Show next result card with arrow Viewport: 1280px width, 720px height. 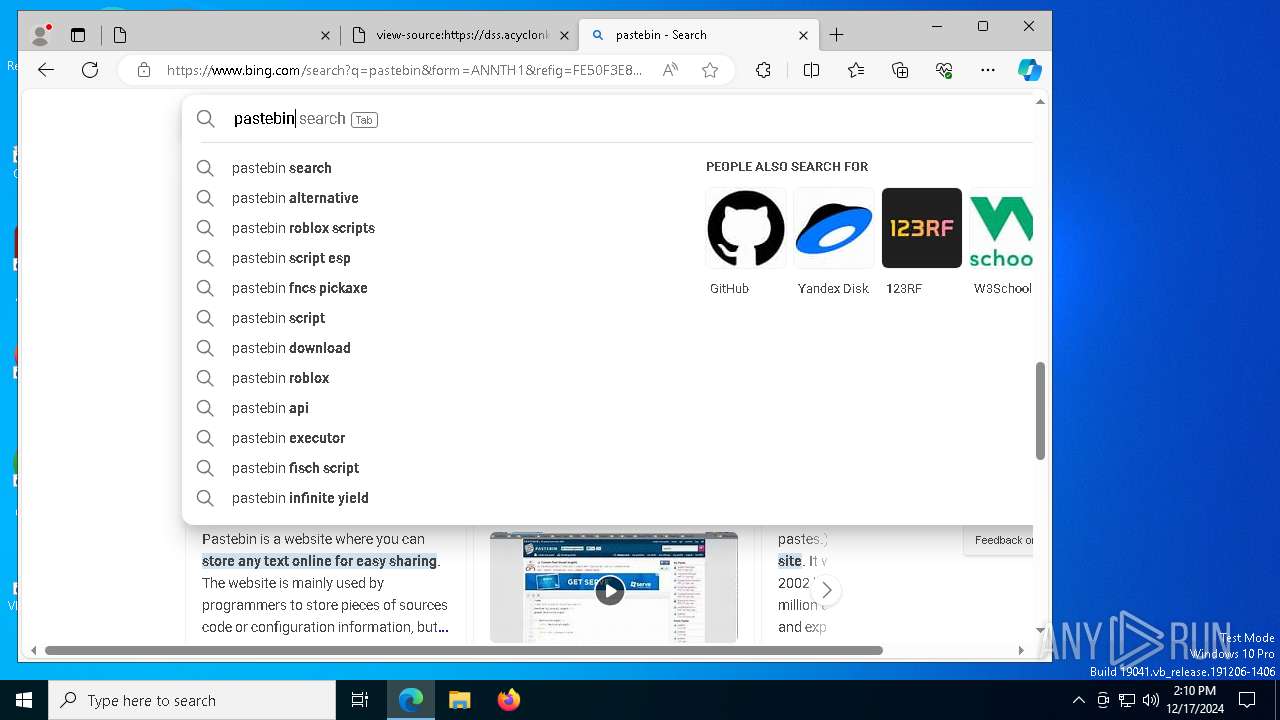pyautogui.click(x=827, y=590)
